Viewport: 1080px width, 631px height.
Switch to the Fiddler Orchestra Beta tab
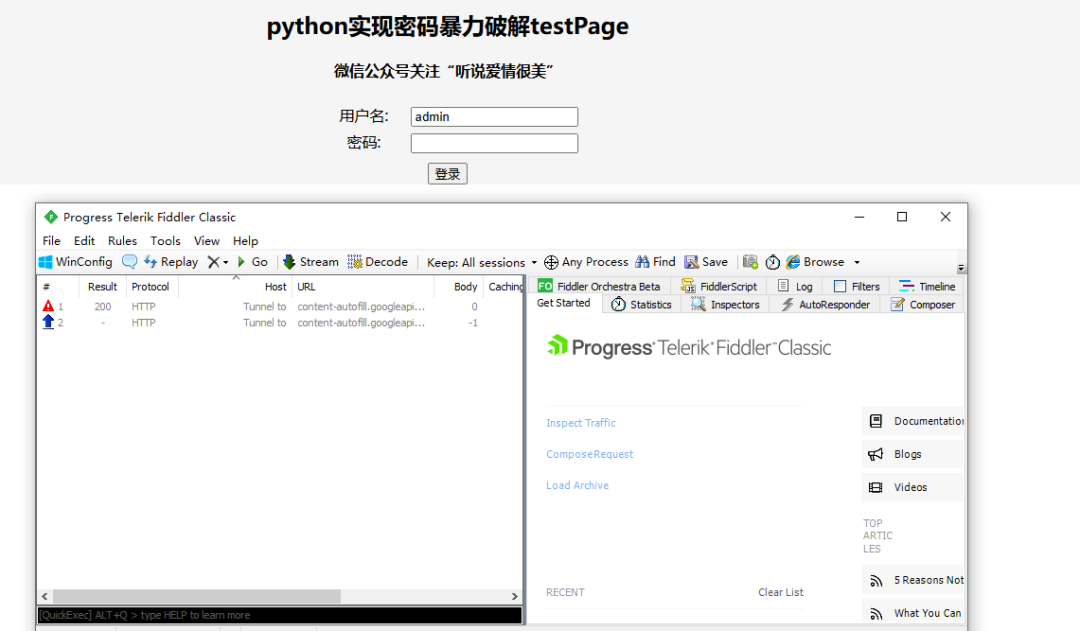(599, 286)
